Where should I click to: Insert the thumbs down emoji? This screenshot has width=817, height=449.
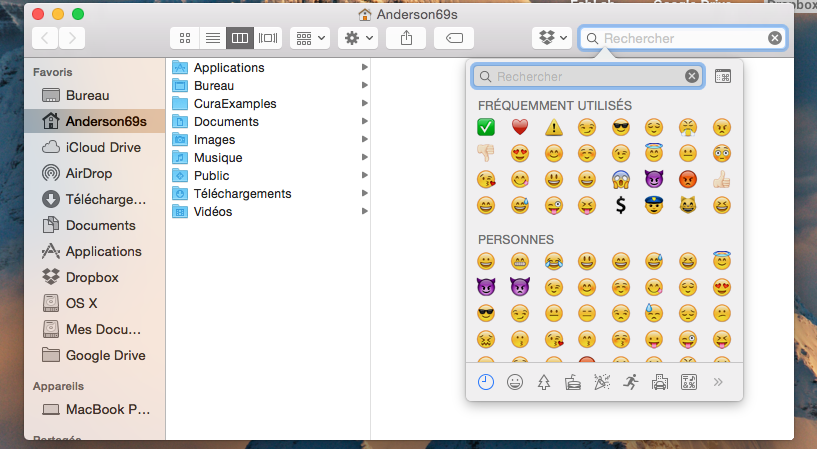(x=486, y=153)
